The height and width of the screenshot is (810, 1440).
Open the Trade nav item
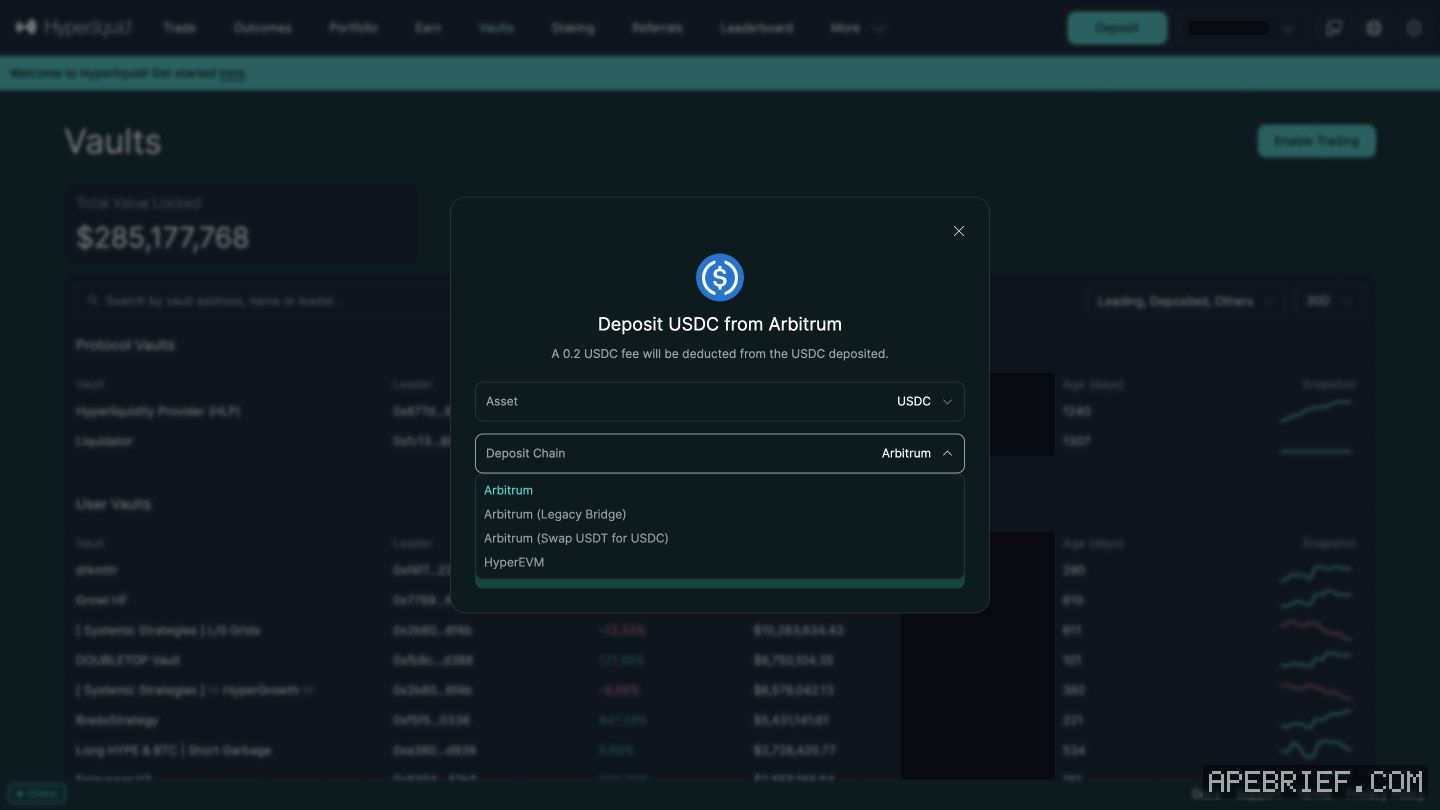coord(180,28)
